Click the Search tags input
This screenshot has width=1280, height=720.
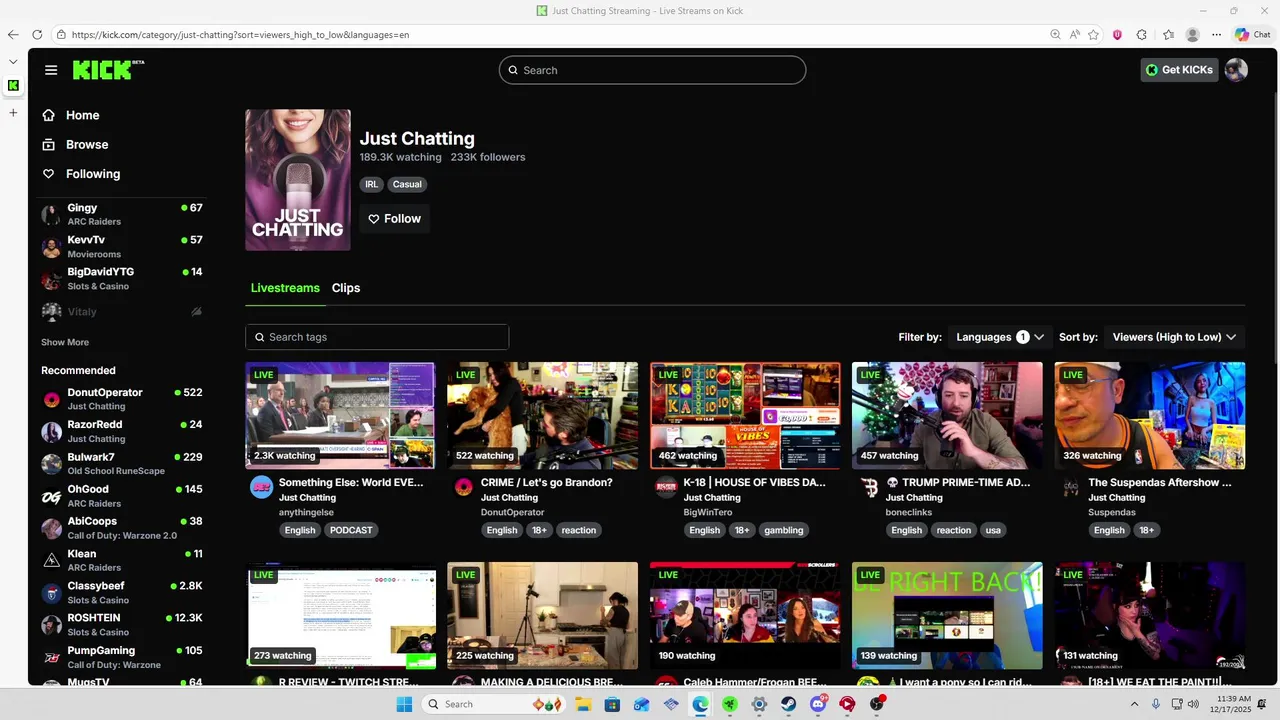pyautogui.click(x=377, y=337)
